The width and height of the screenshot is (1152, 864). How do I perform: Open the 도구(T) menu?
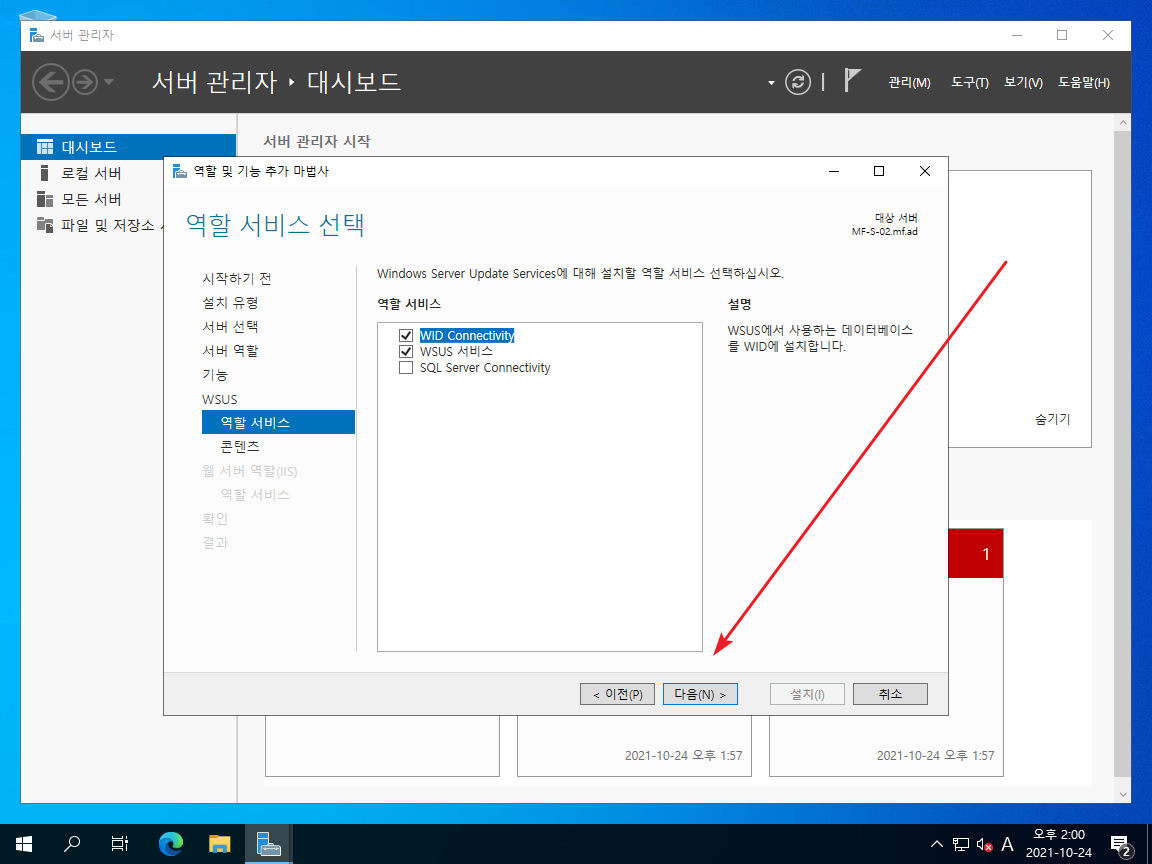tap(969, 82)
